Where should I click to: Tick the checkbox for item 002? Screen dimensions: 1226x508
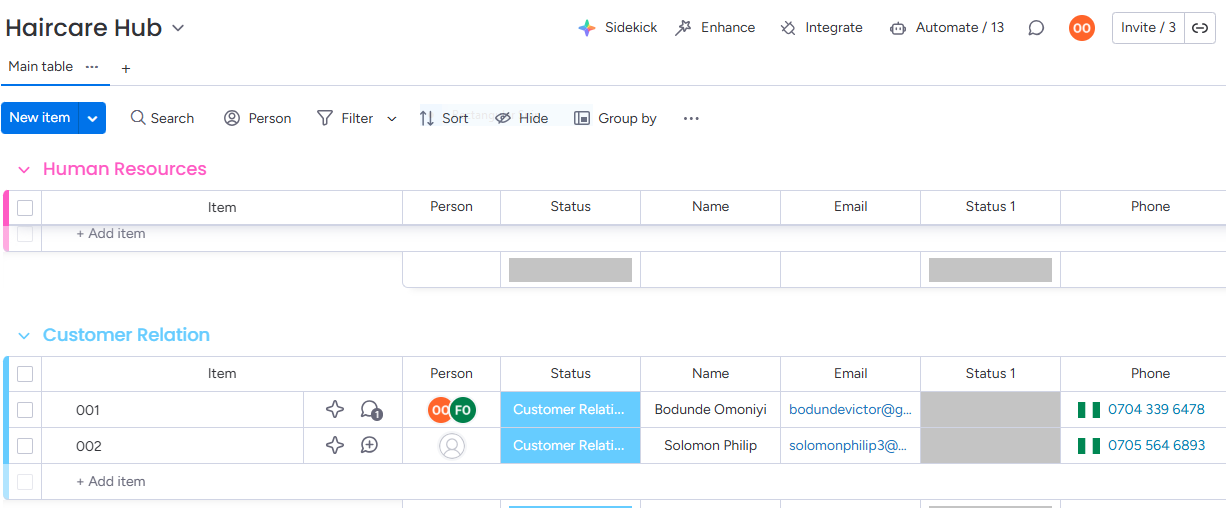25,446
